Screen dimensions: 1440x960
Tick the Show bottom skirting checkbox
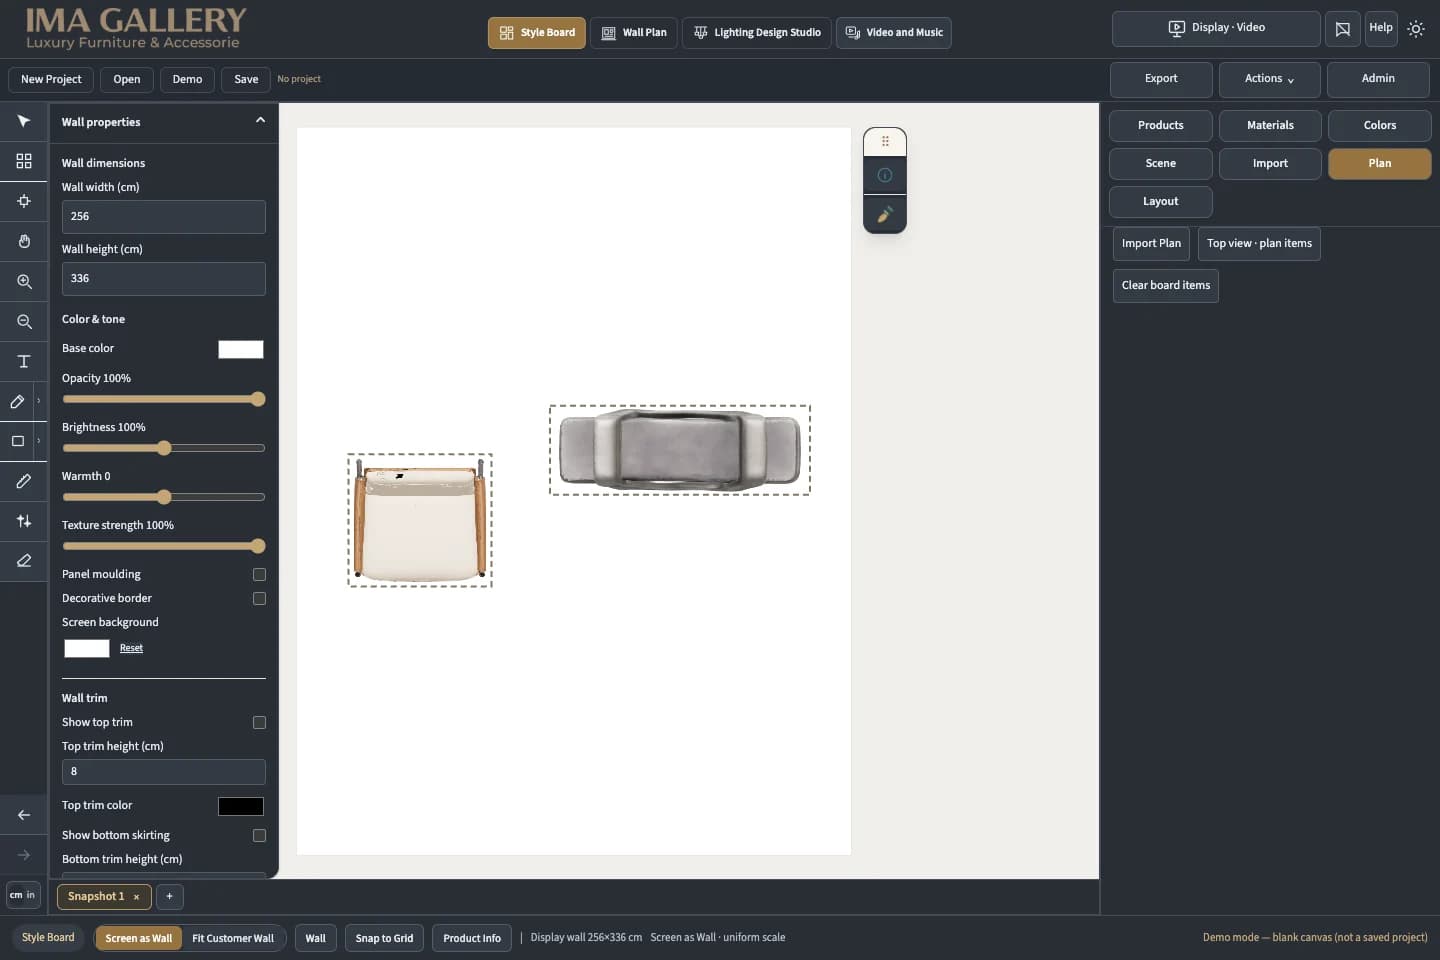pos(259,835)
